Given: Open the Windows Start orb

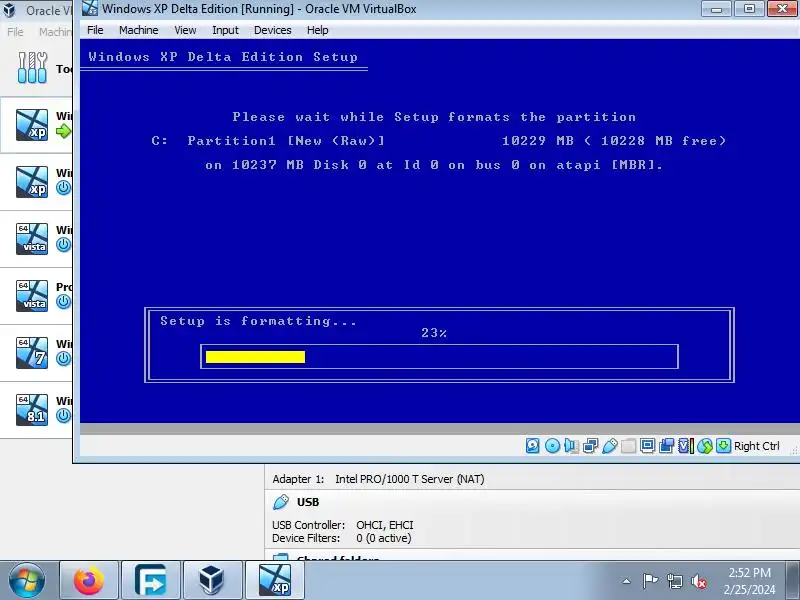Looking at the screenshot, I should [27, 581].
